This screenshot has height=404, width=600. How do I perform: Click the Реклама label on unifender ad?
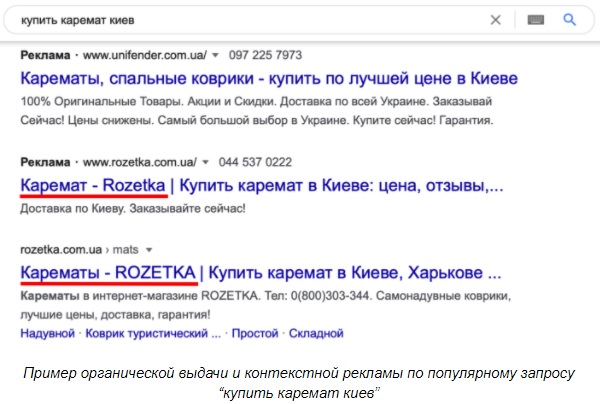(45, 54)
